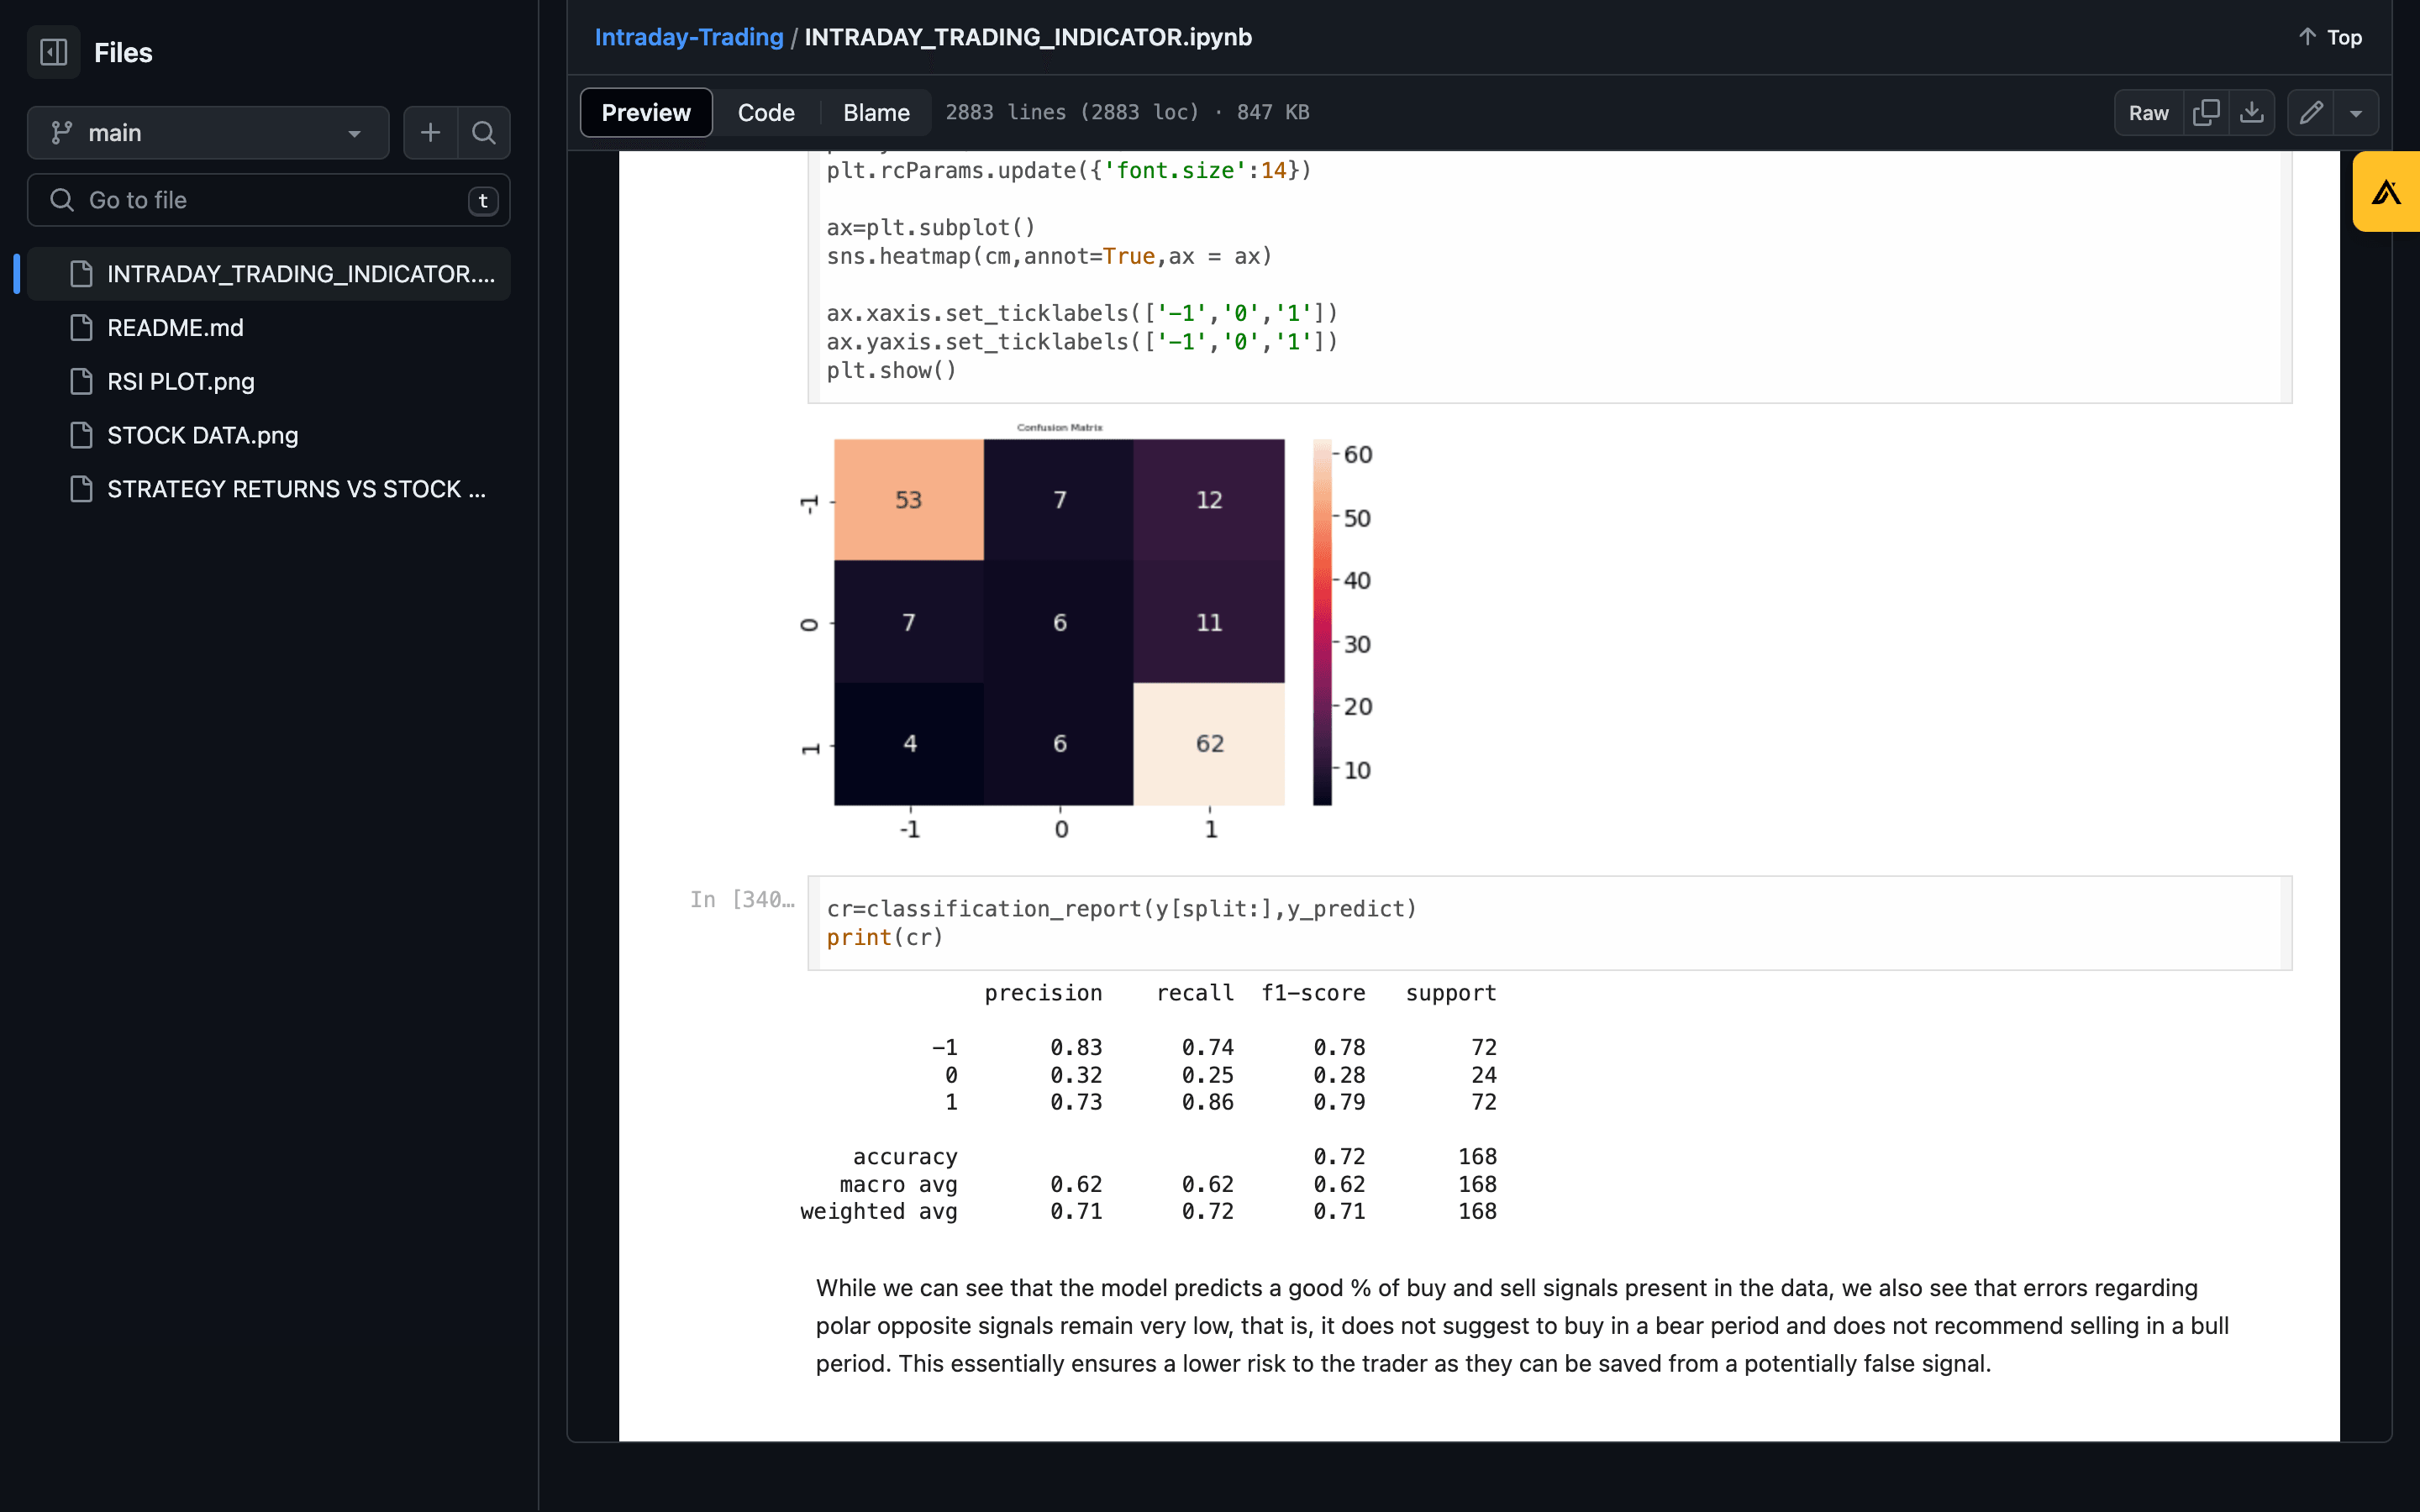Click the file name INTRADAY_TRADING_INDICATOR.ipynb heading

[1028, 37]
